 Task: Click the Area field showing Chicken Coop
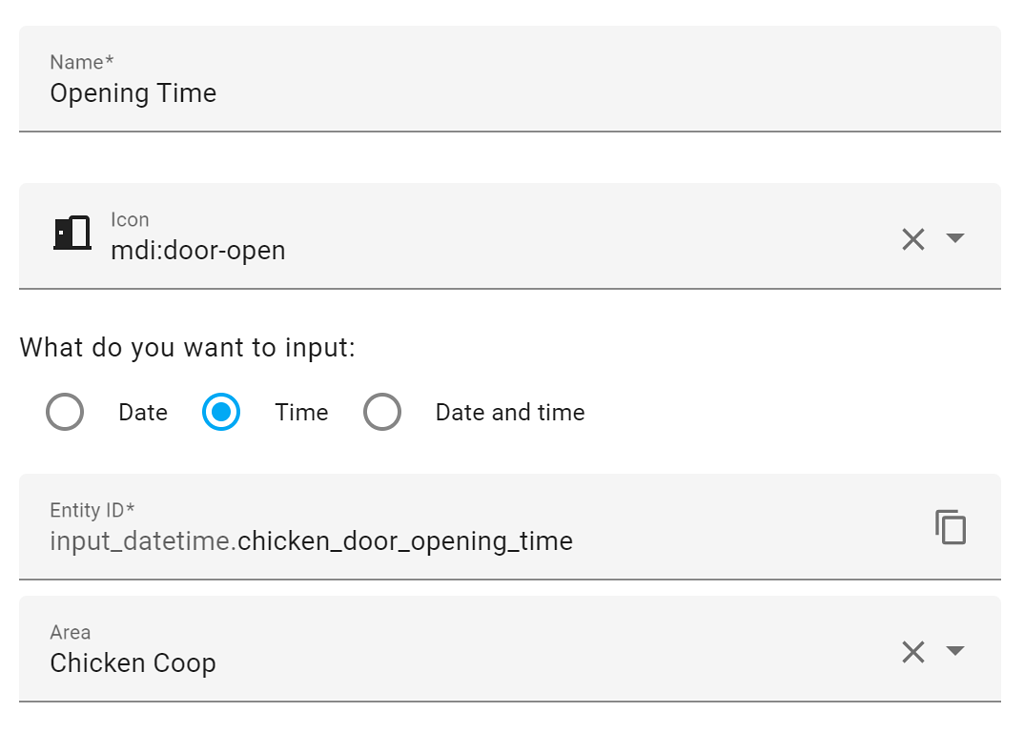click(x=133, y=662)
